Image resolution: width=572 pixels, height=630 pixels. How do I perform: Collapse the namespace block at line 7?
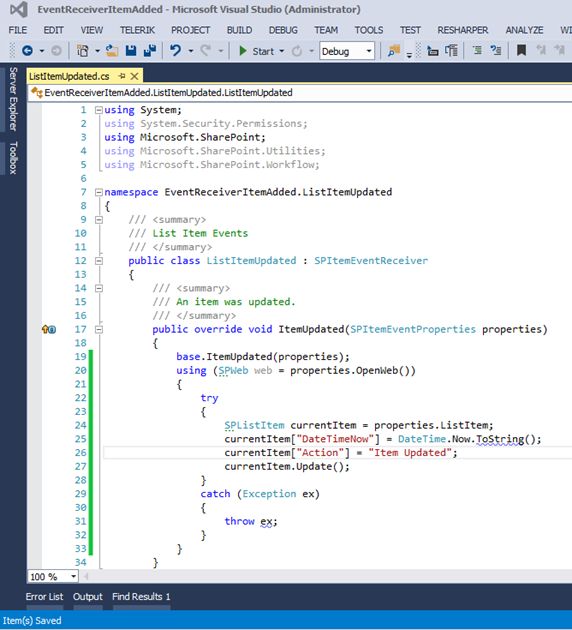(x=99, y=192)
